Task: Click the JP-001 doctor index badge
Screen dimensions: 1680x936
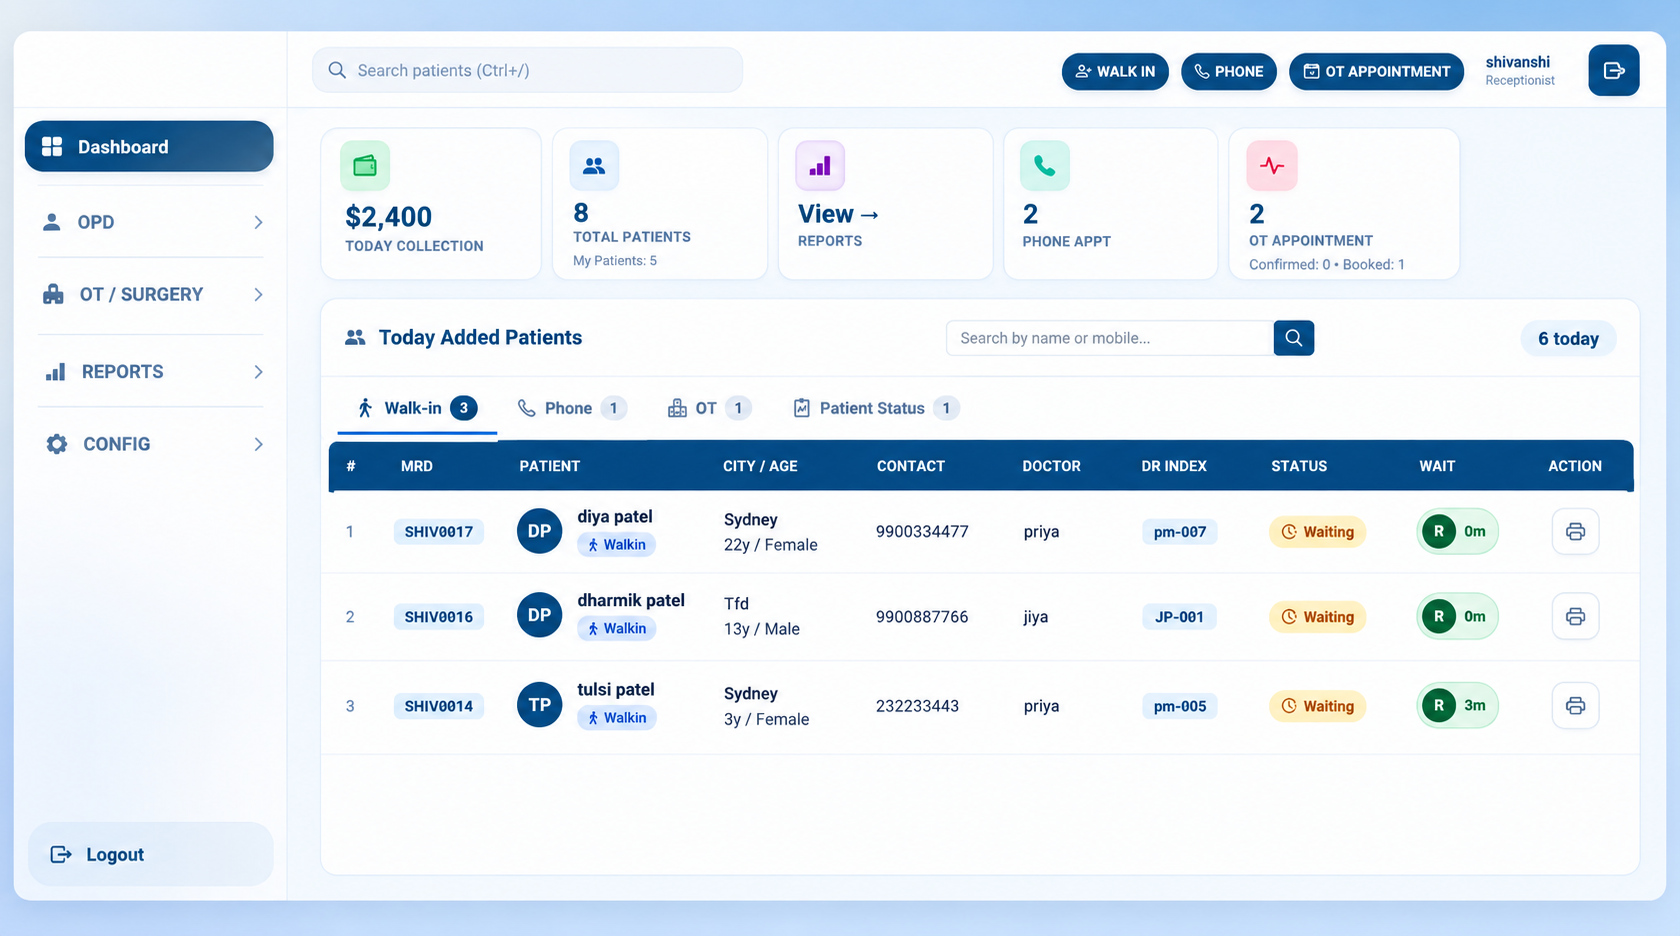Action: click(1180, 617)
